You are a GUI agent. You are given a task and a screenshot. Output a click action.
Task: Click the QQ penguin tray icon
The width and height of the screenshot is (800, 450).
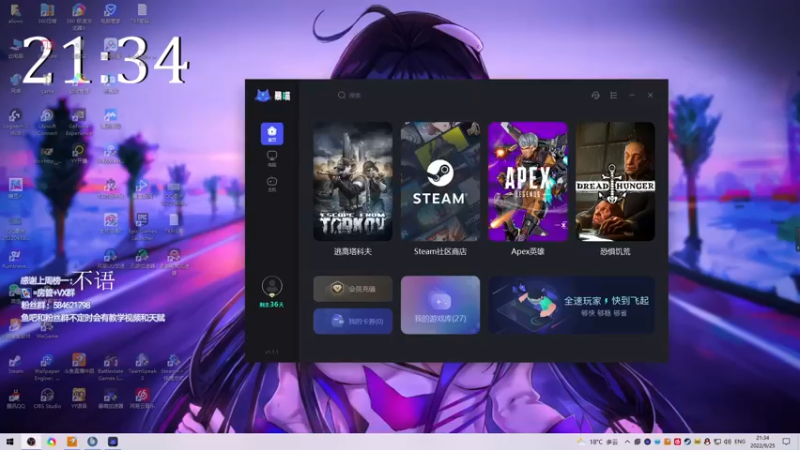click(707, 442)
